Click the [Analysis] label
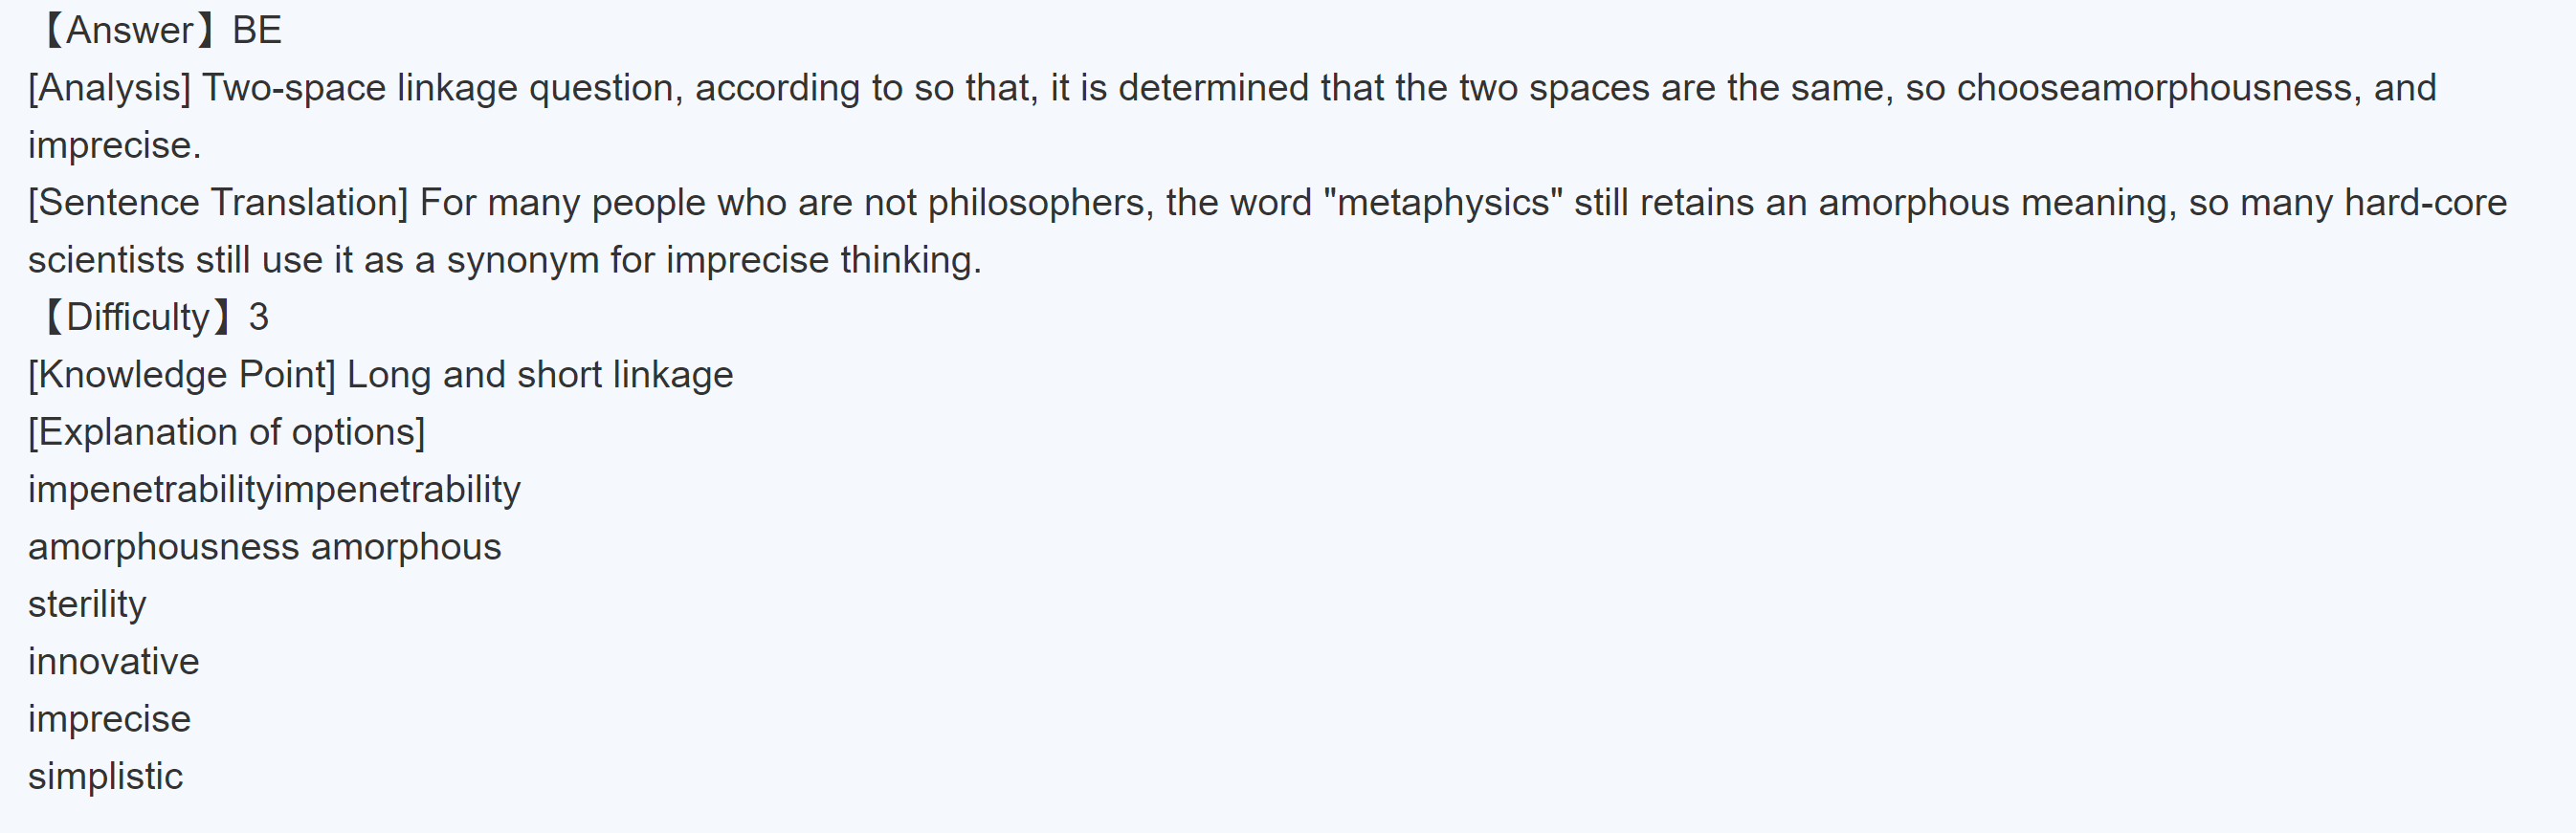2576x833 pixels. coord(109,89)
